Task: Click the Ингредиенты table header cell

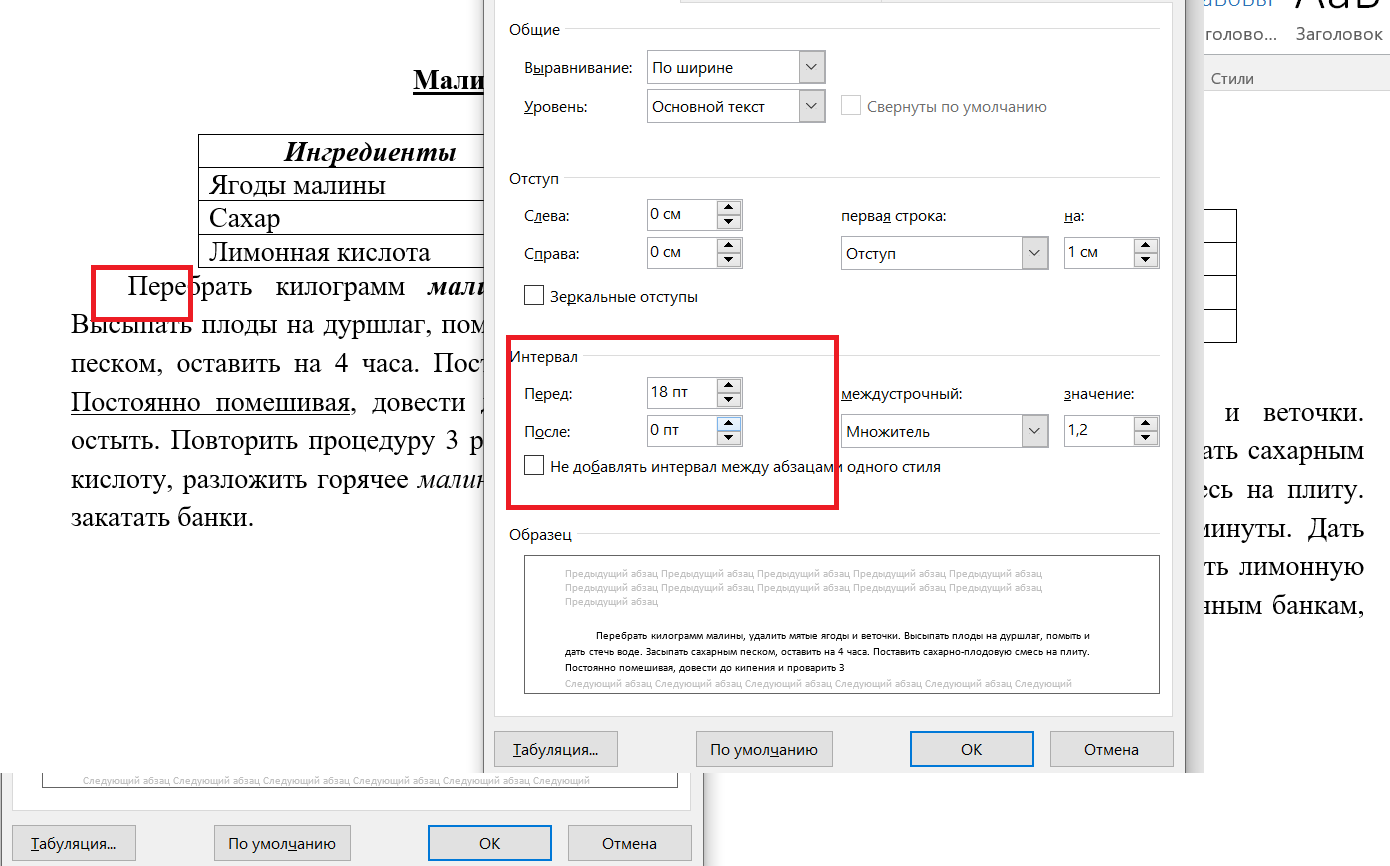Action: tap(341, 151)
